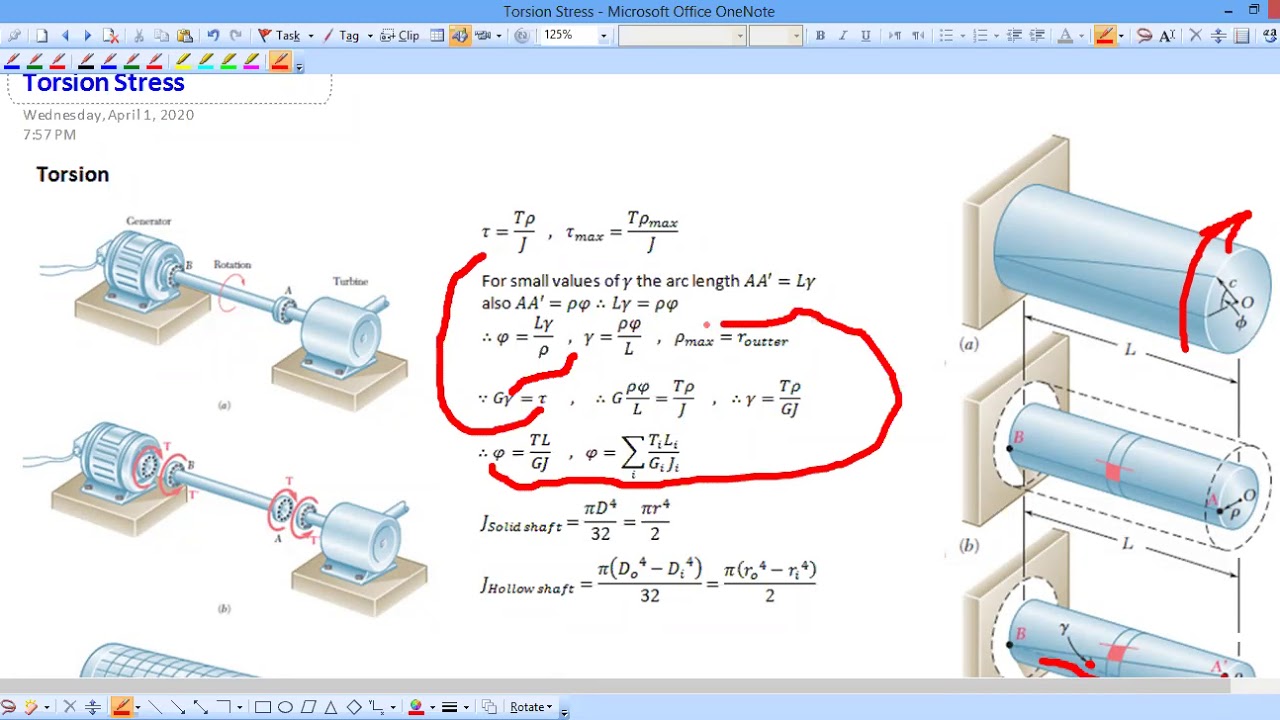Select the Lasso tool in top toolbar

pyautogui.click(x=1144, y=35)
